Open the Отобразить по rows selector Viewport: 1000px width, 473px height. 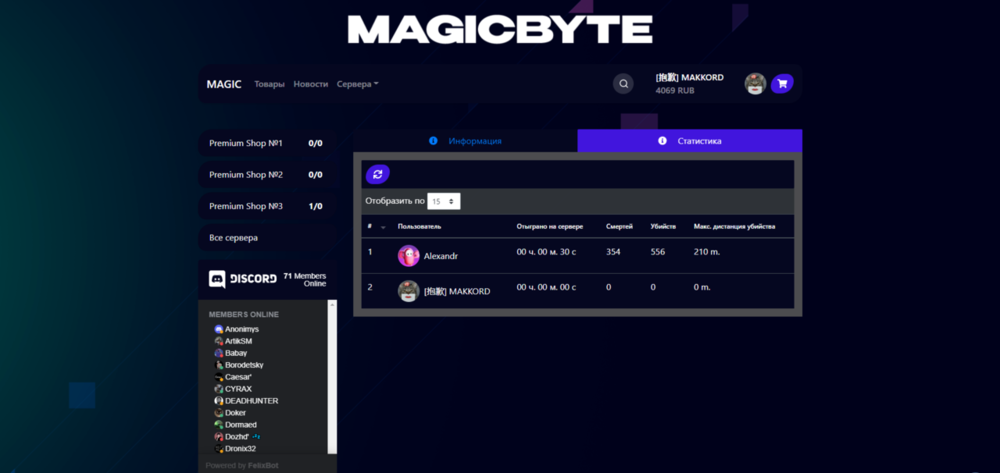[444, 201]
